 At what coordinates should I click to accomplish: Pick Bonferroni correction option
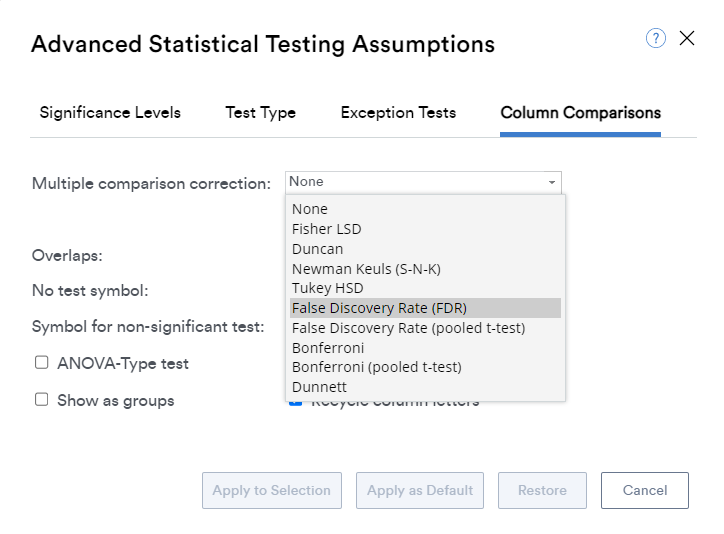pos(328,348)
